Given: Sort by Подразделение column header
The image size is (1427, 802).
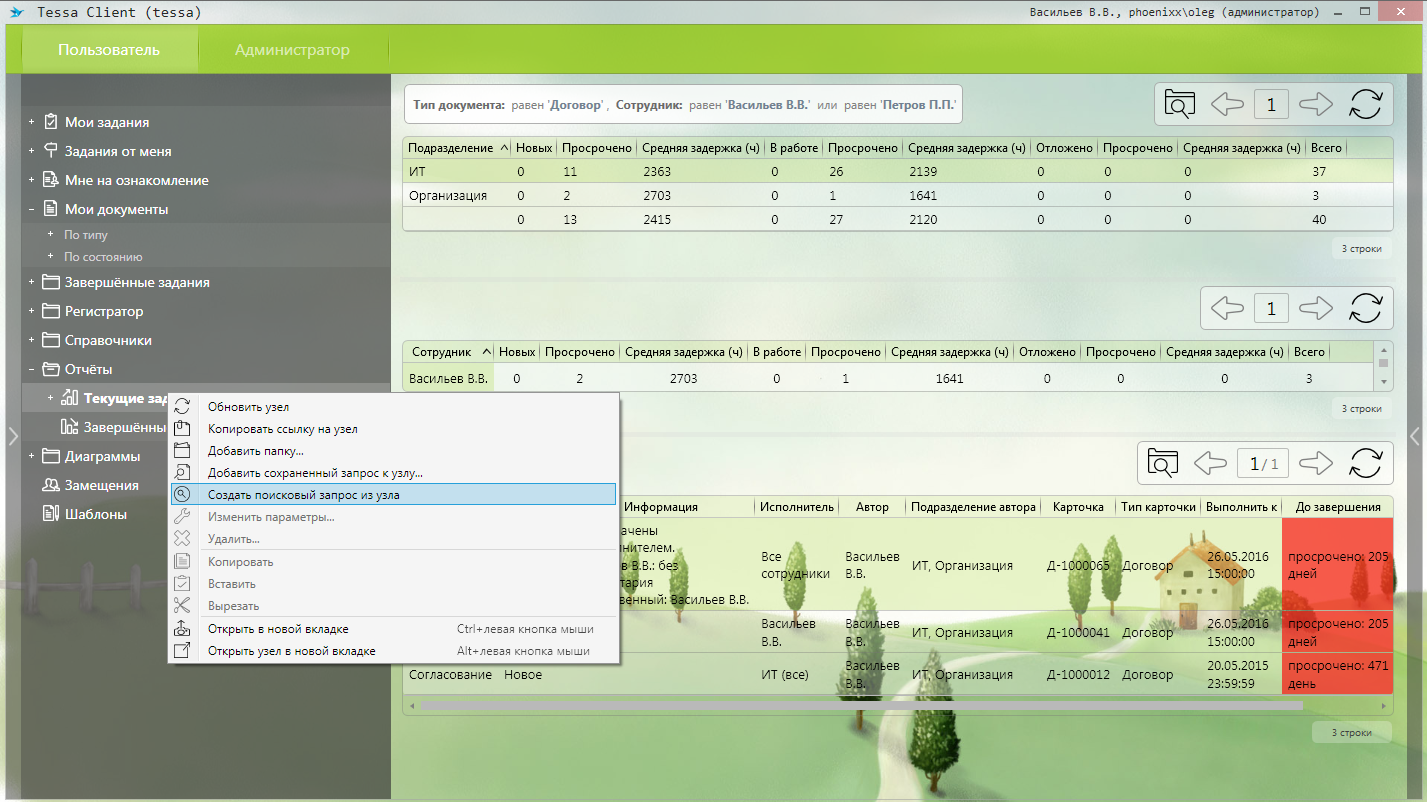Looking at the screenshot, I should tap(457, 147).
